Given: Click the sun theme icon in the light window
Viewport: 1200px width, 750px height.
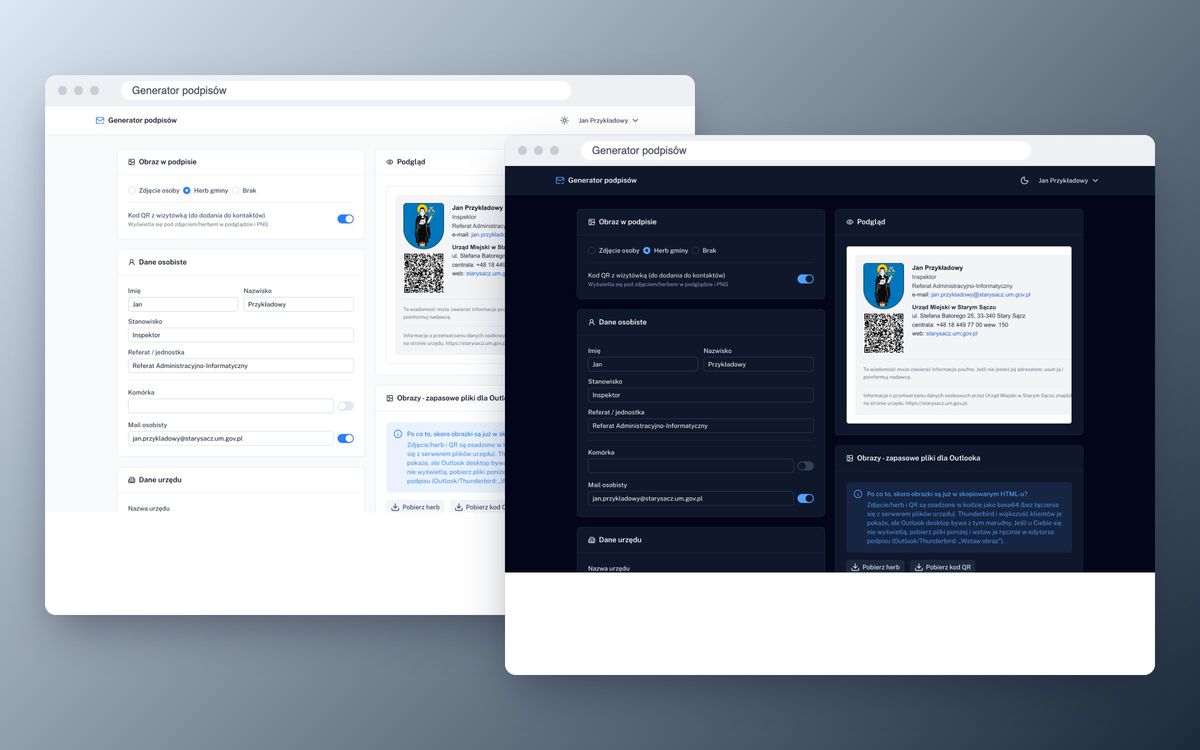Looking at the screenshot, I should (x=564, y=120).
